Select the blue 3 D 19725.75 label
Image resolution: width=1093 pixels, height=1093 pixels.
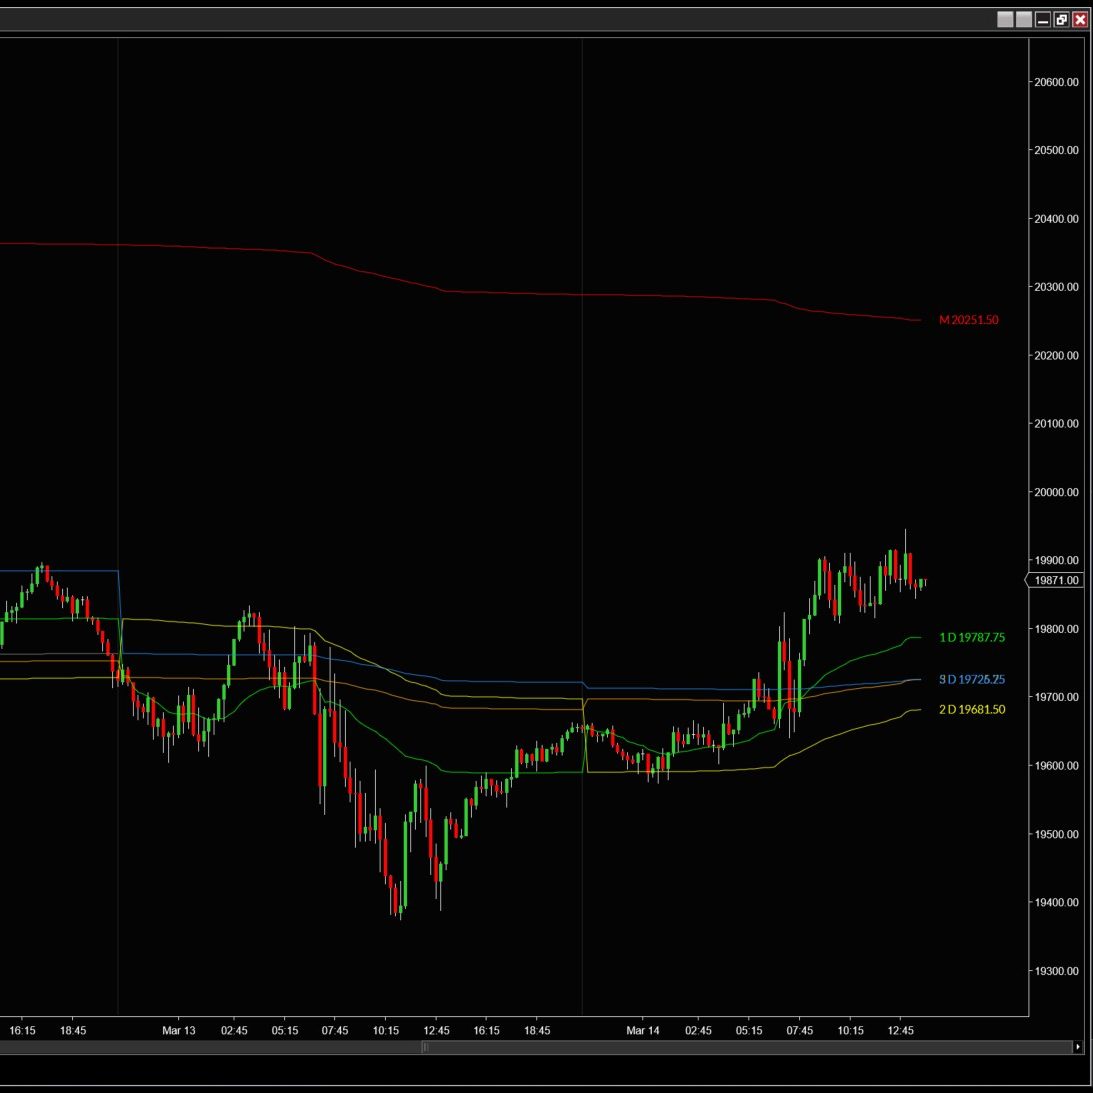coord(972,680)
